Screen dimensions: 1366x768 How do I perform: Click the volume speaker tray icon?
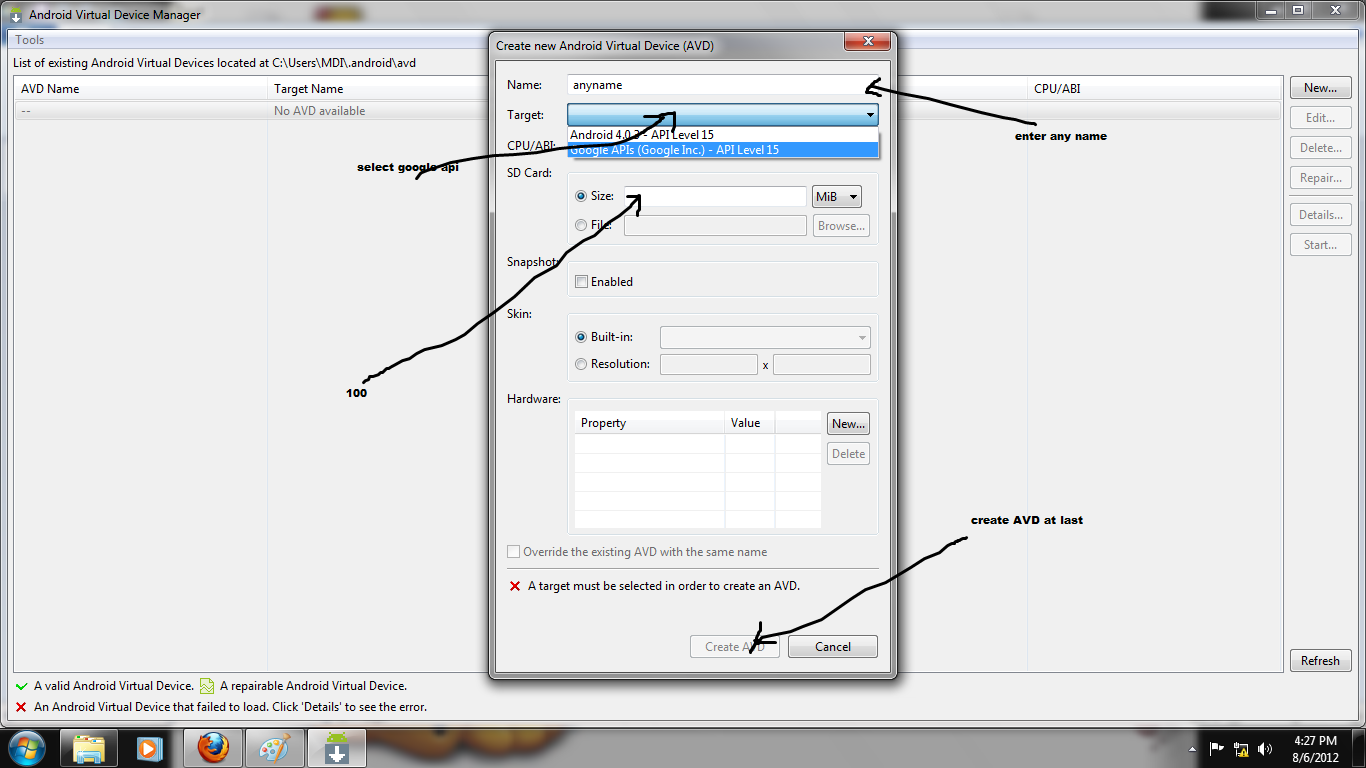[1266, 748]
